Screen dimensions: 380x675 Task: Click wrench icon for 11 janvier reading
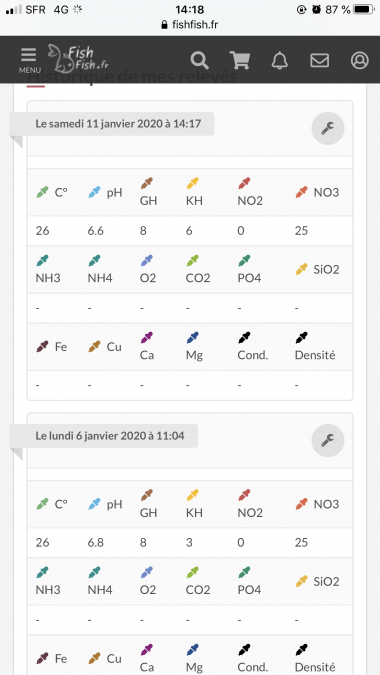coord(327,128)
